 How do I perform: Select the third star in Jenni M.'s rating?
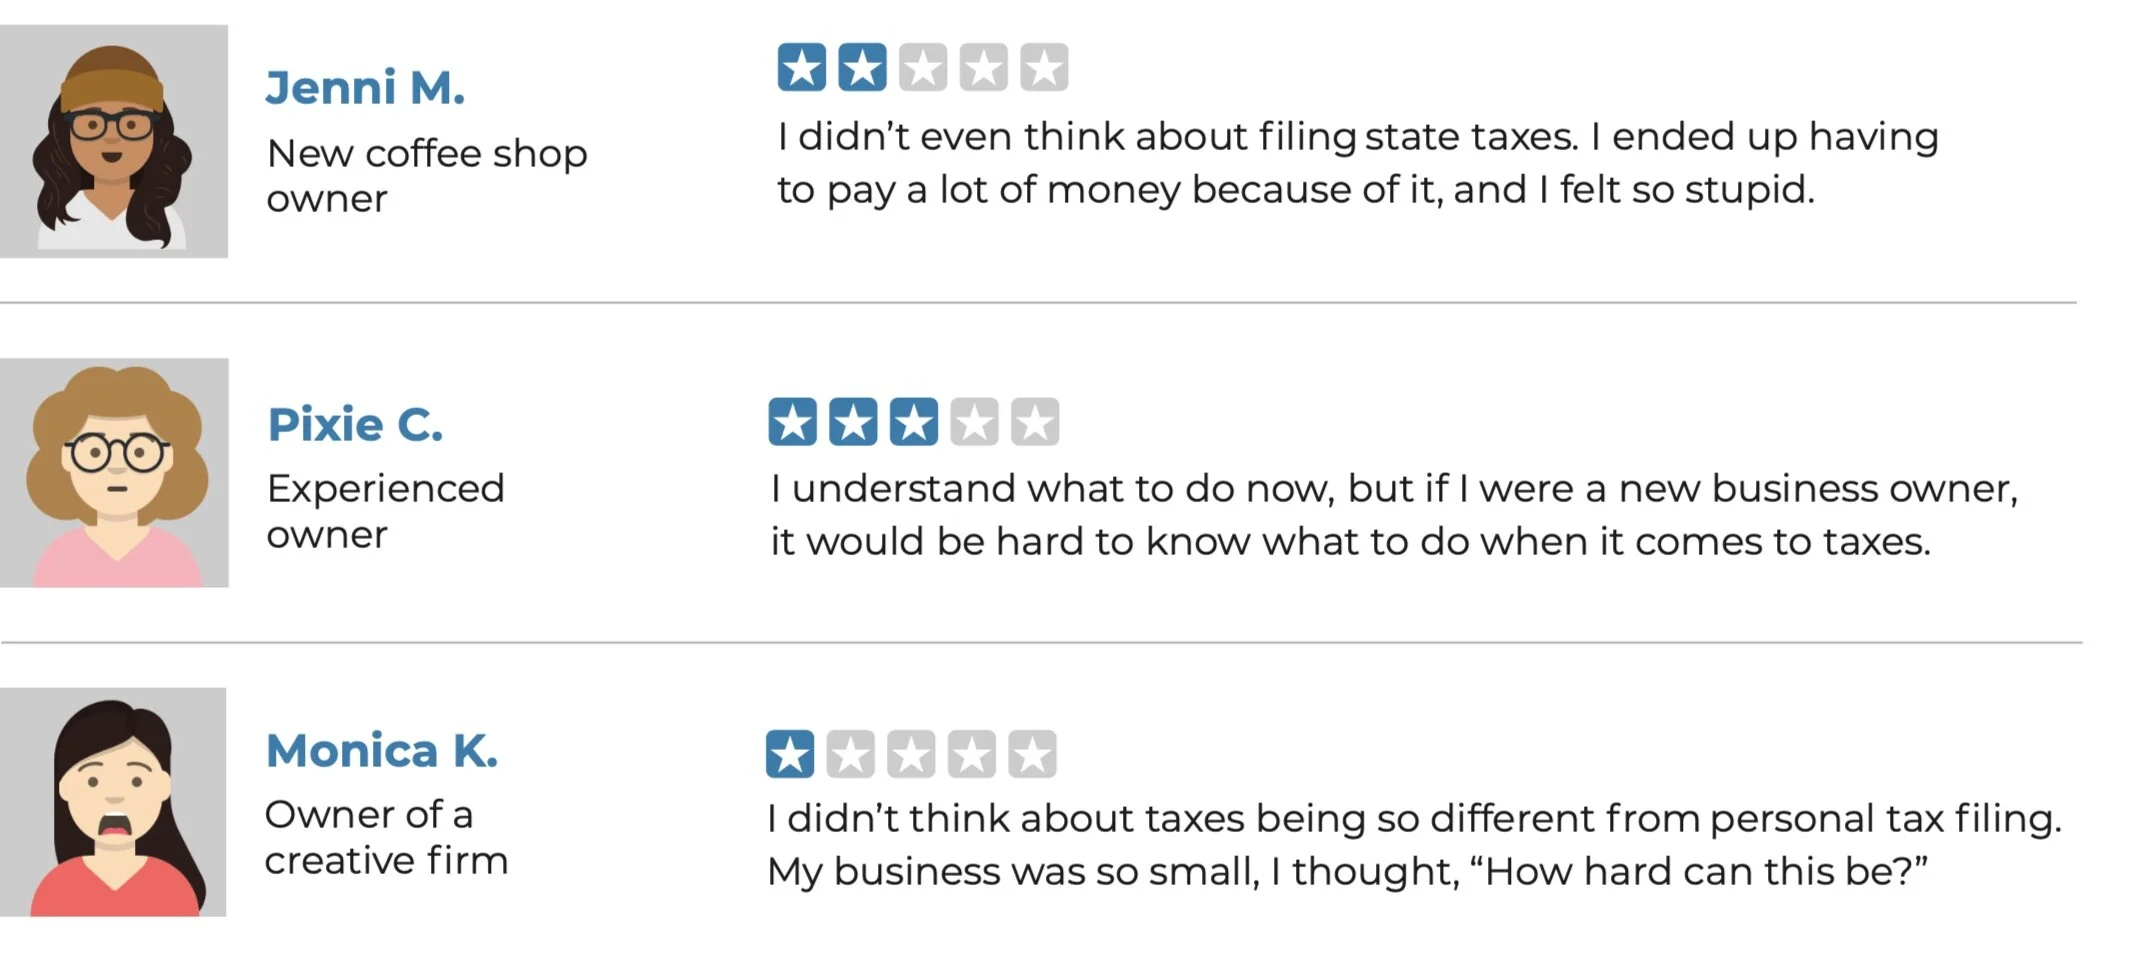[923, 68]
